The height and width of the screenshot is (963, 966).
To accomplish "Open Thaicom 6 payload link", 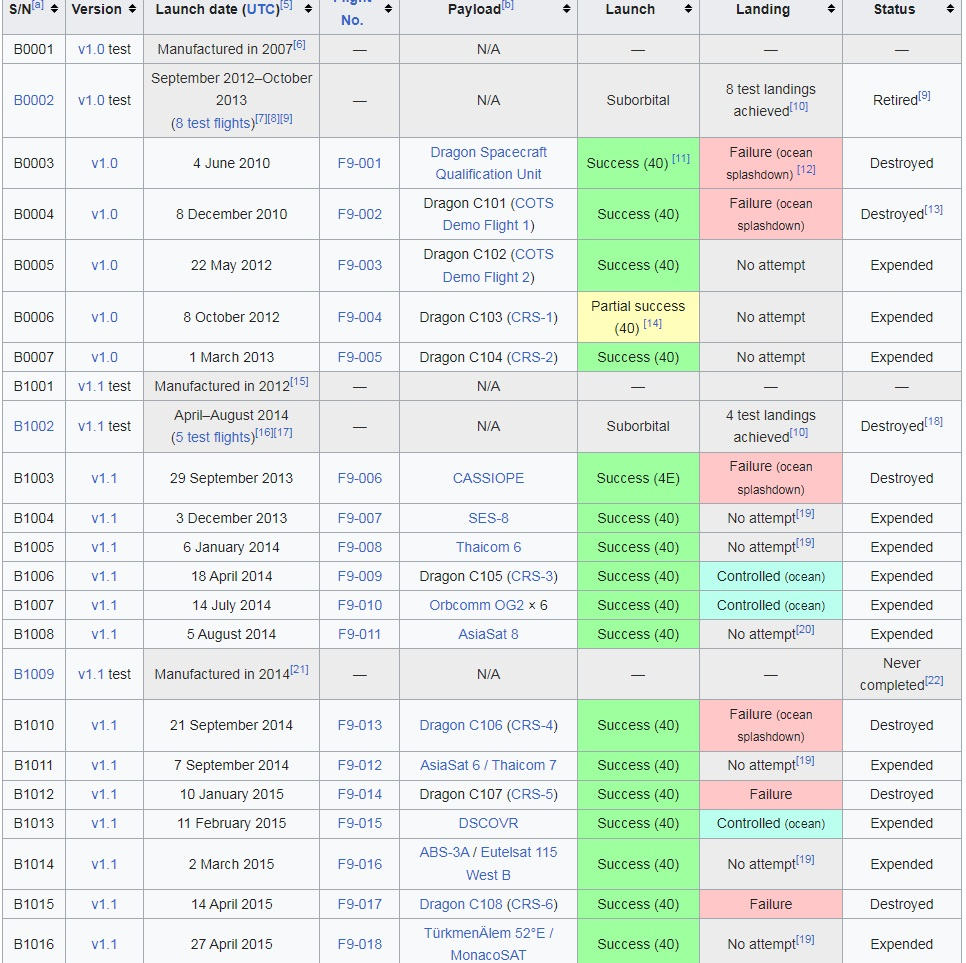I will pyautogui.click(x=489, y=547).
